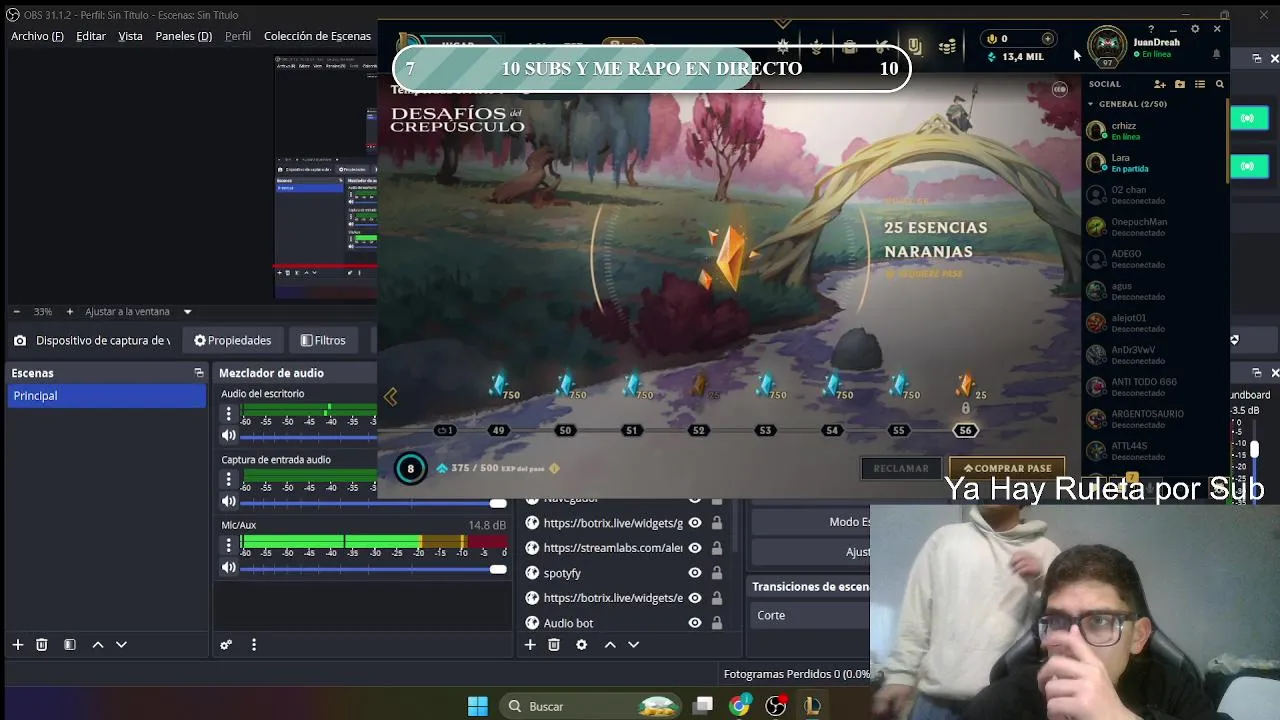This screenshot has height=720, width=1280.
Task: Undock the Escenas panel
Action: (x=198, y=373)
